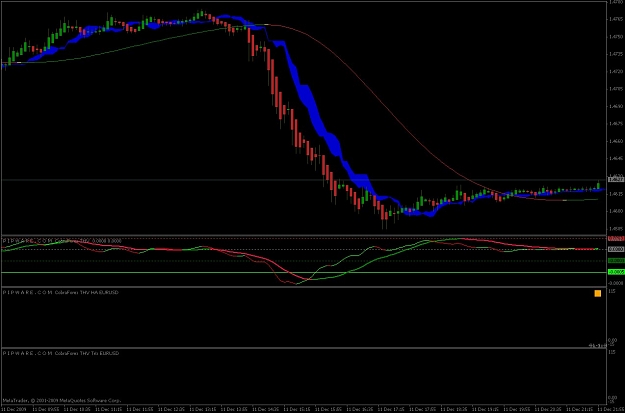The height and width of the screenshot is (413, 625).
Task: Click the top oscillator panel indicator label
Action: [62, 240]
